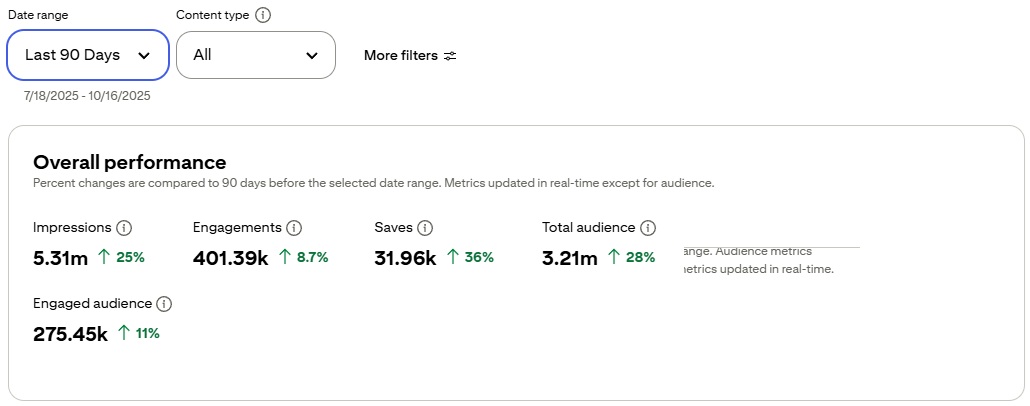Click the 7/18/2025 - 10/16/2025 date text
The width and height of the screenshot is (1030, 406).
coord(87,96)
